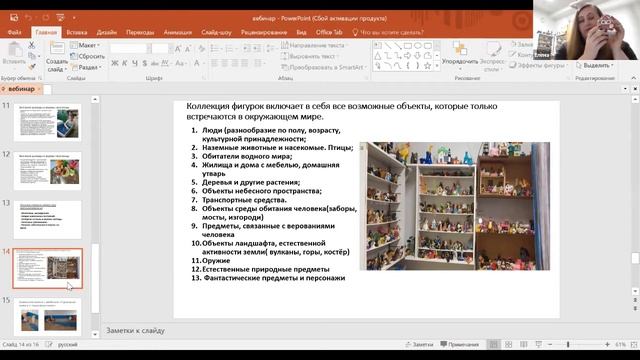Screen dimensions: 640x360
Task: Open Выровнять текст dropdown
Action: click(x=309, y=56)
